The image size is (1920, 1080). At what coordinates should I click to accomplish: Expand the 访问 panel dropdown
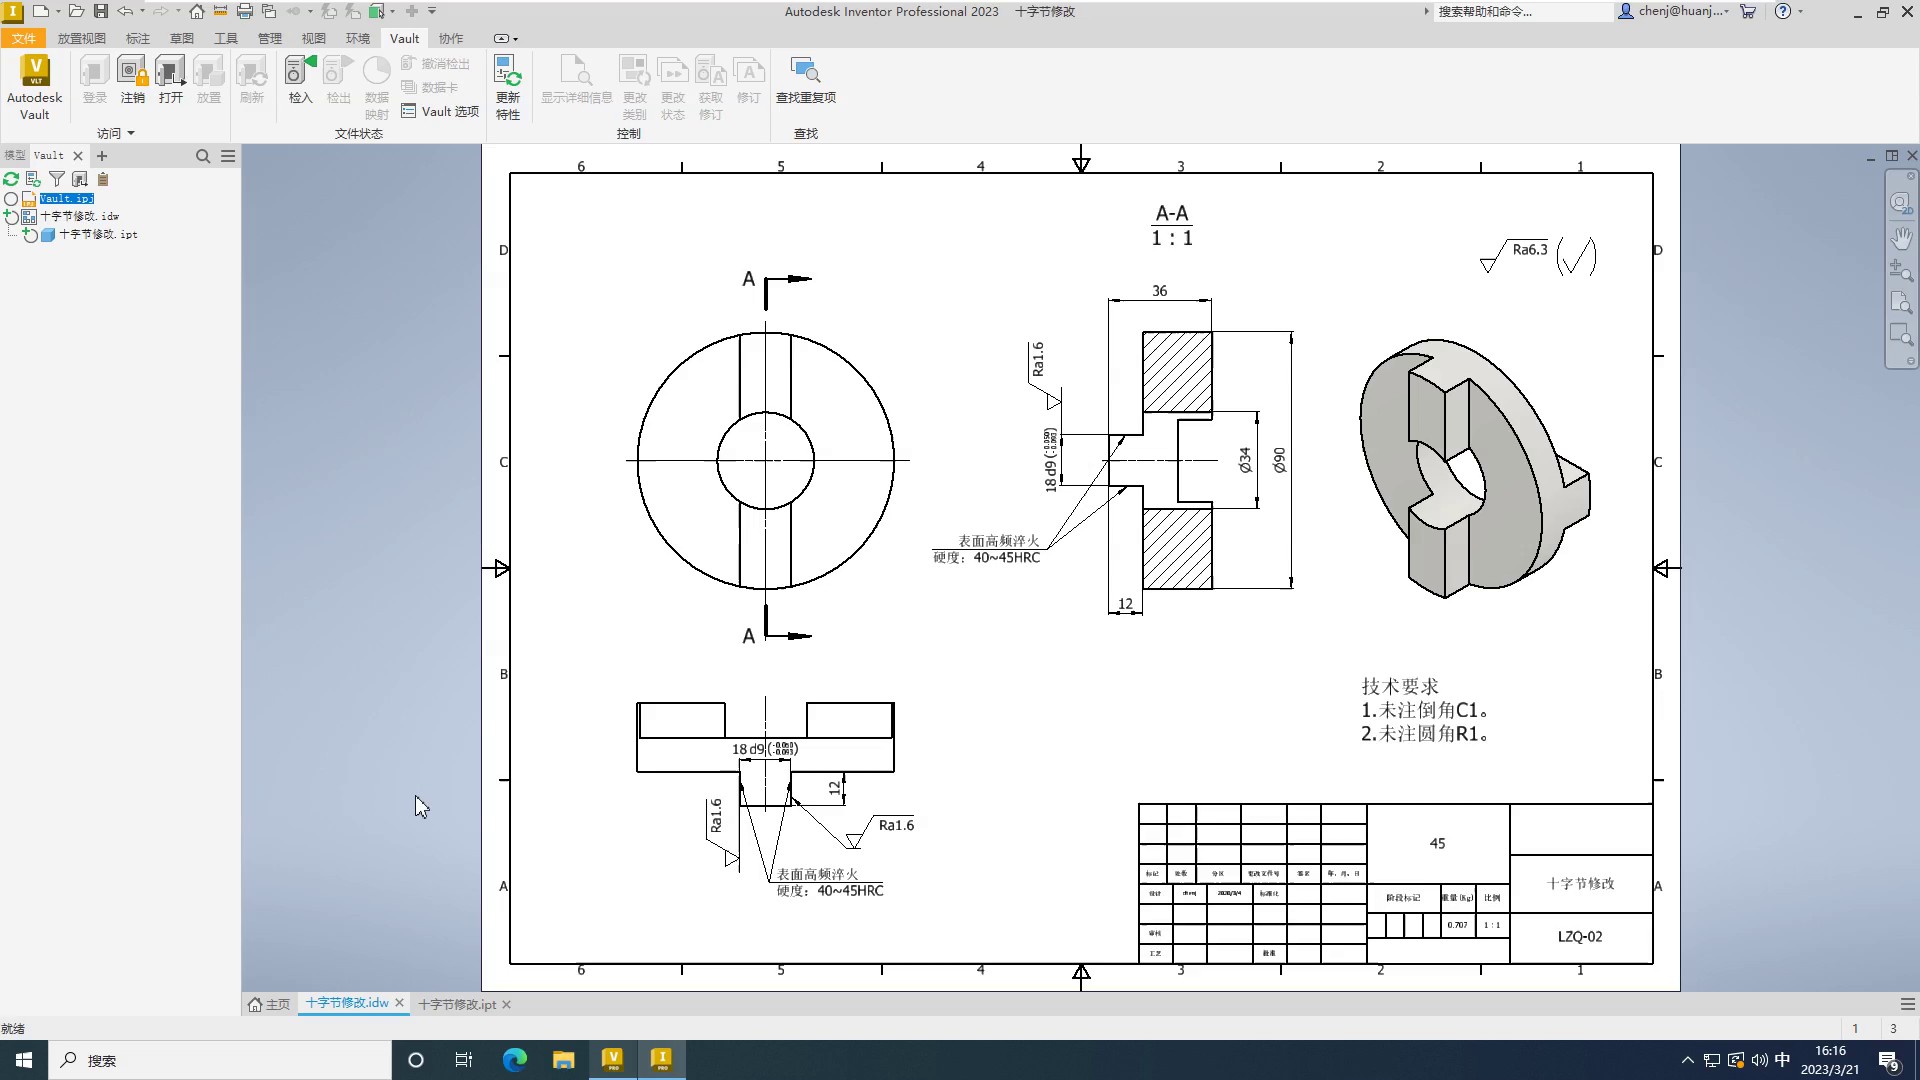[x=116, y=133]
